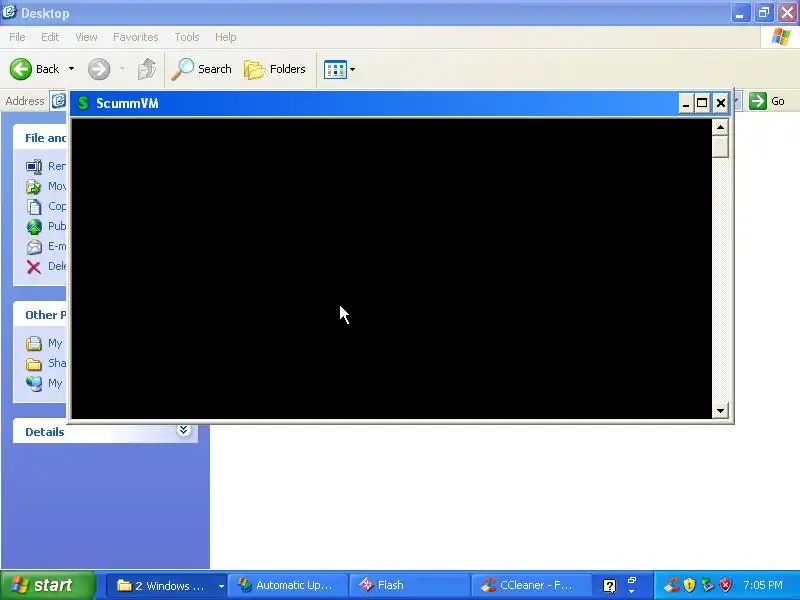Screen dimensions: 800x600
Task: Open the grouped Windows Explorer taskbar button
Action: pyautogui.click(x=166, y=585)
